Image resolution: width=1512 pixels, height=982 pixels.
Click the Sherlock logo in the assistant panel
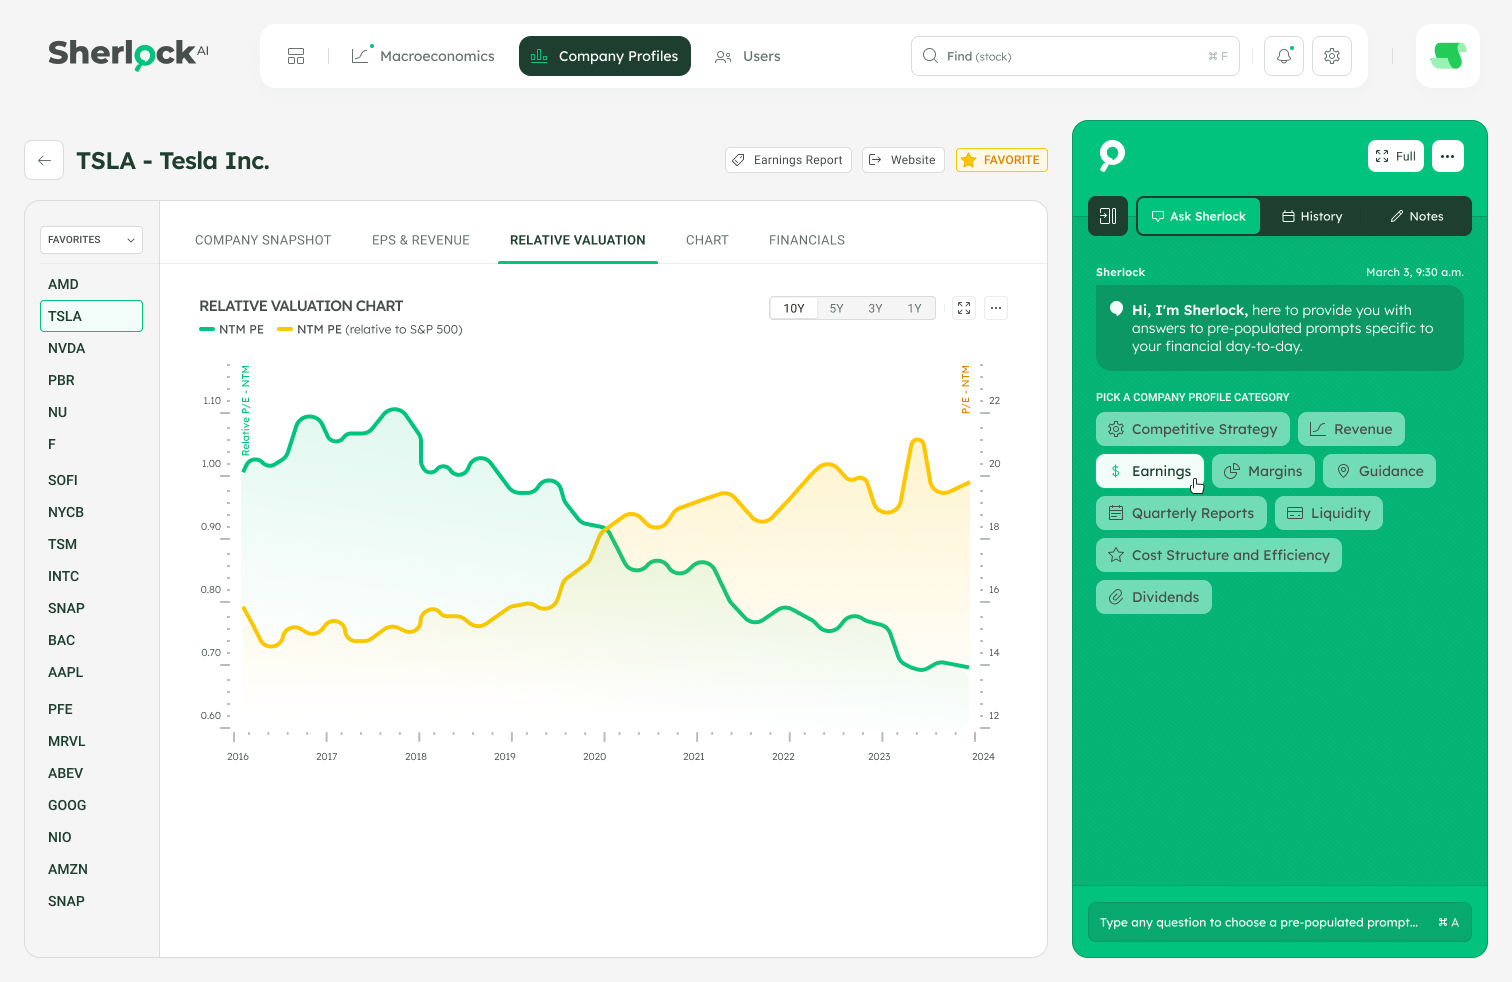point(1112,155)
